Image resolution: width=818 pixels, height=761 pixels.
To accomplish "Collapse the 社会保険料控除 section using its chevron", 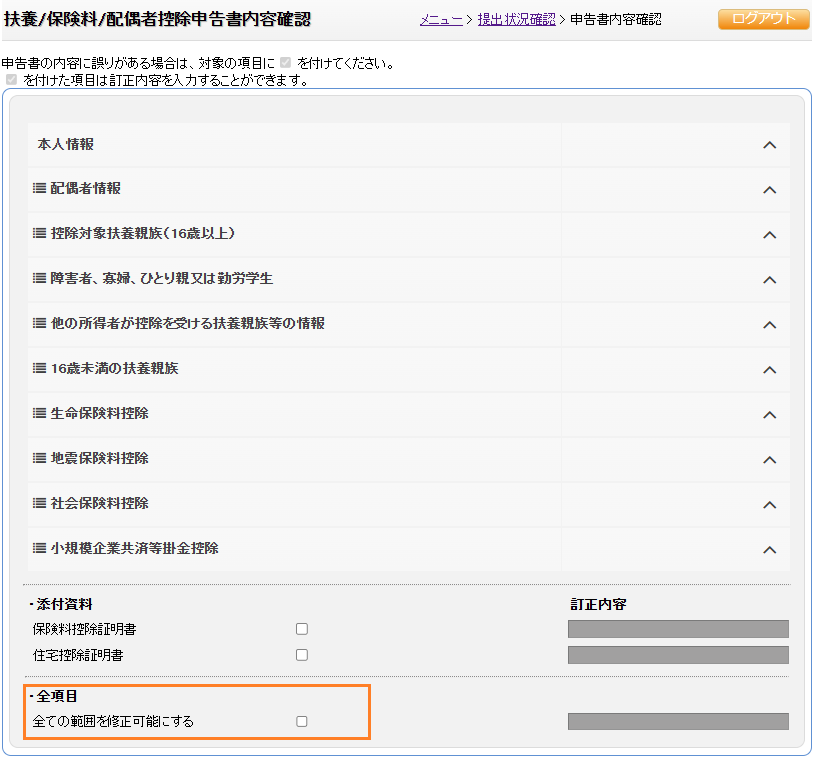I will tap(769, 505).
